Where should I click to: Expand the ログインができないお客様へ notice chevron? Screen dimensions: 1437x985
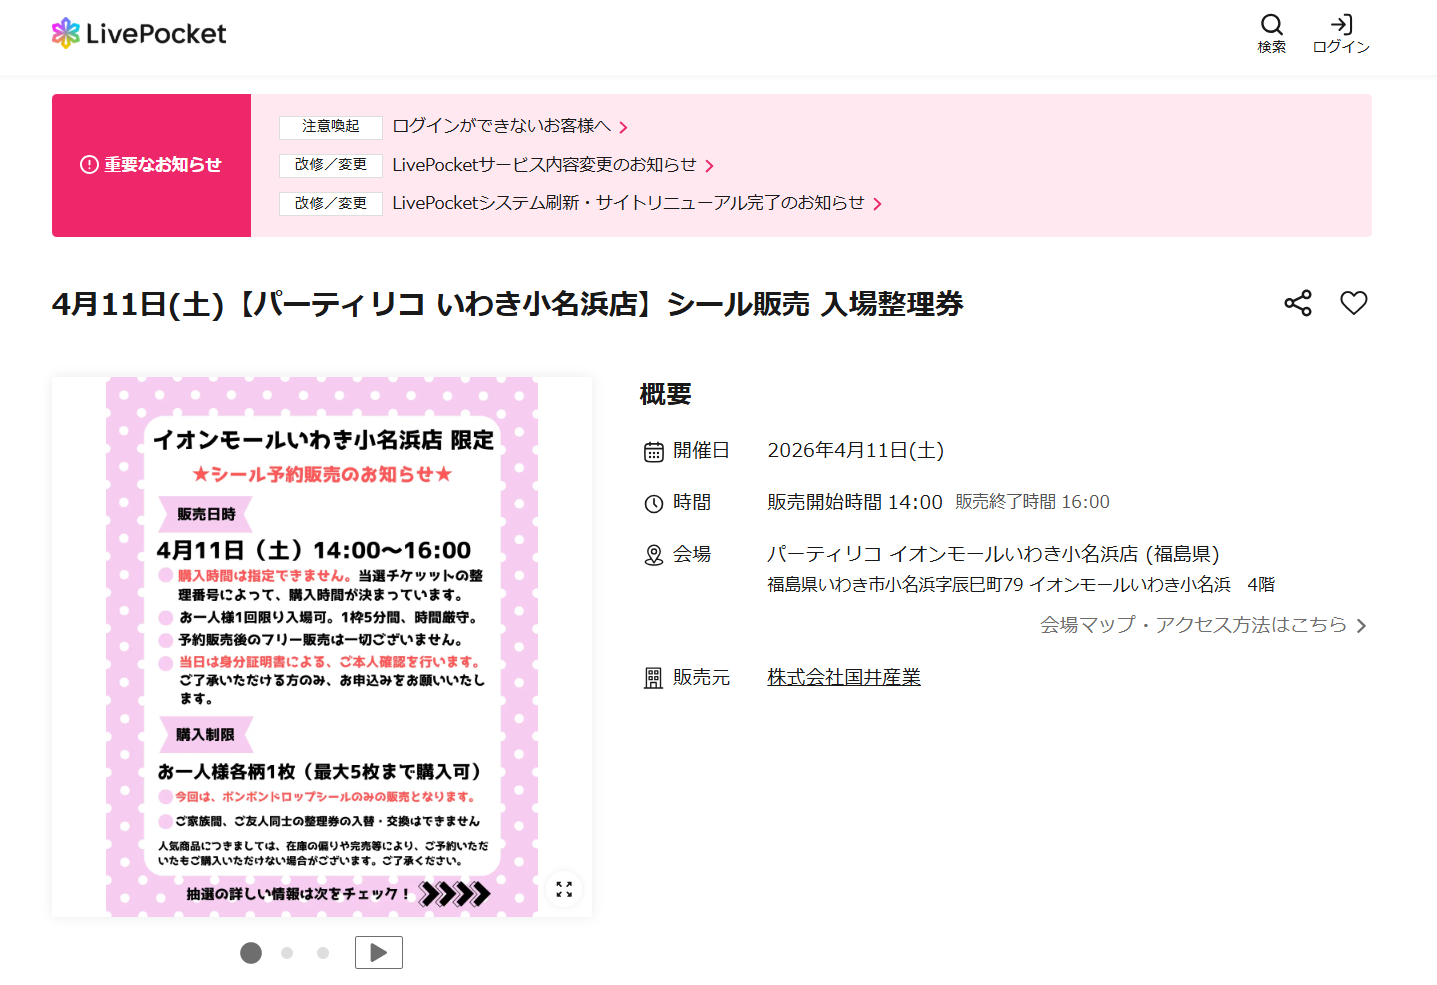[624, 127]
